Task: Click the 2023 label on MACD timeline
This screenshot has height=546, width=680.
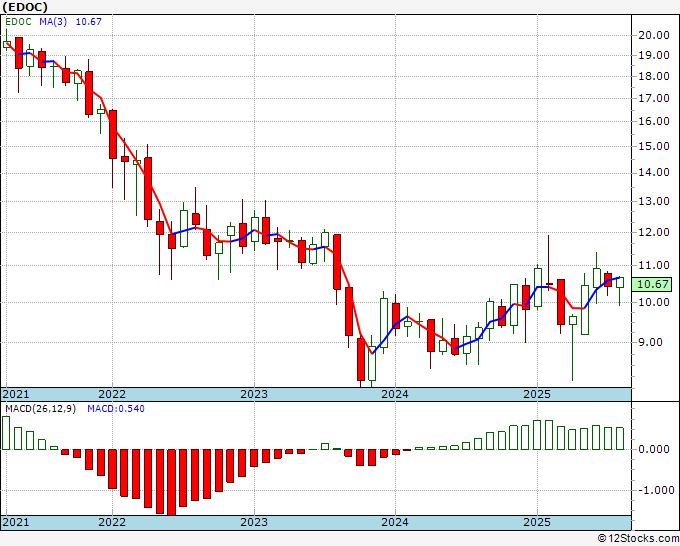Action: [254, 522]
